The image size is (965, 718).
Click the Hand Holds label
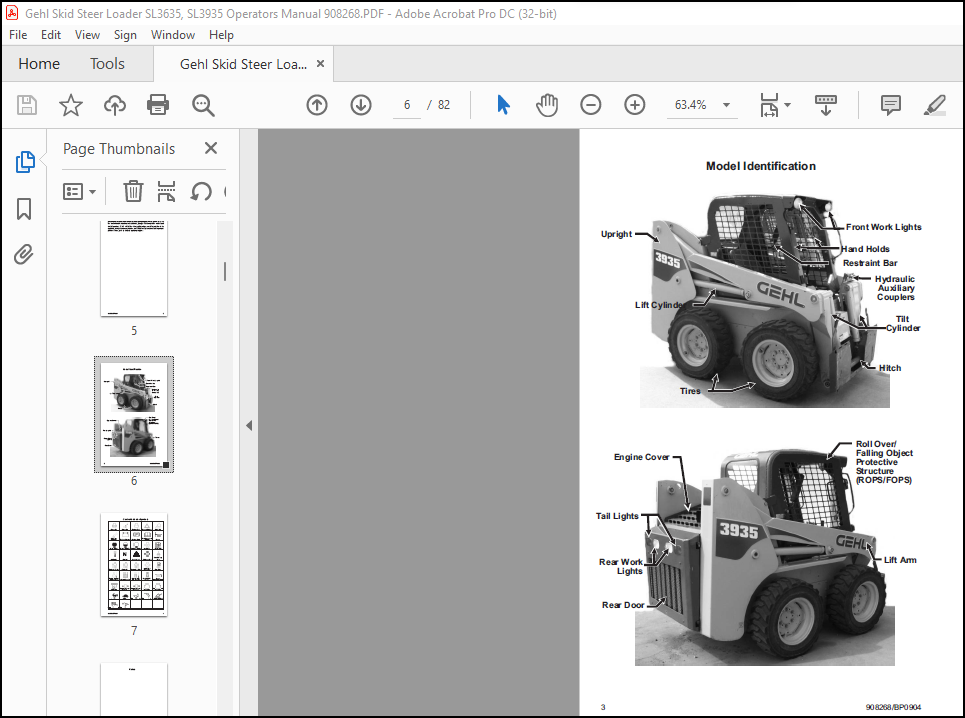[x=865, y=249]
